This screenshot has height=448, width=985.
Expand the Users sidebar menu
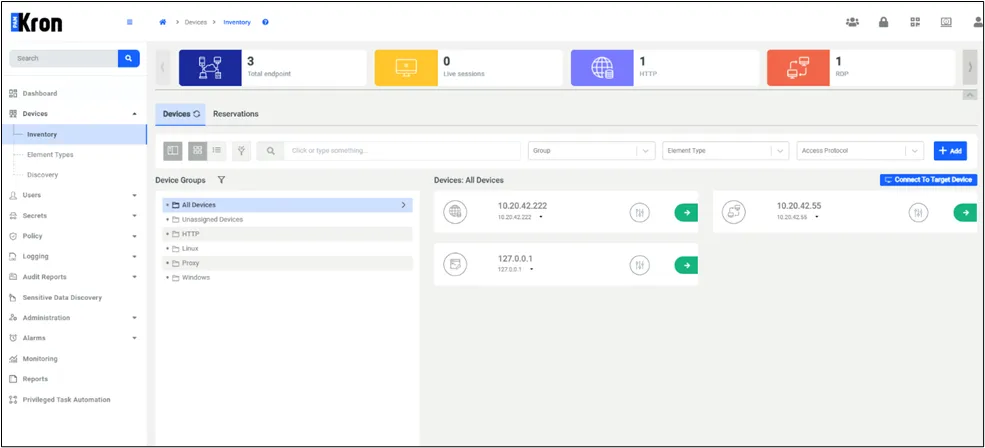134,195
